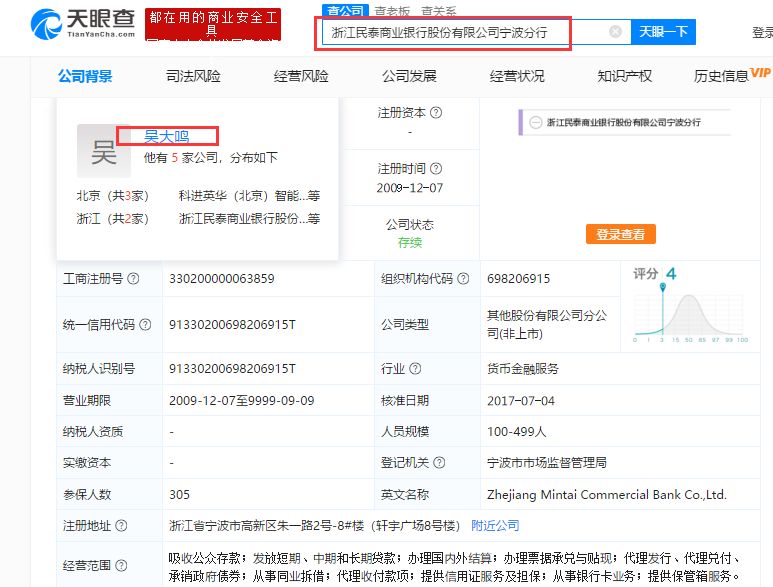
Task: Click the help icon next to 注册地址
Action: tap(121, 525)
